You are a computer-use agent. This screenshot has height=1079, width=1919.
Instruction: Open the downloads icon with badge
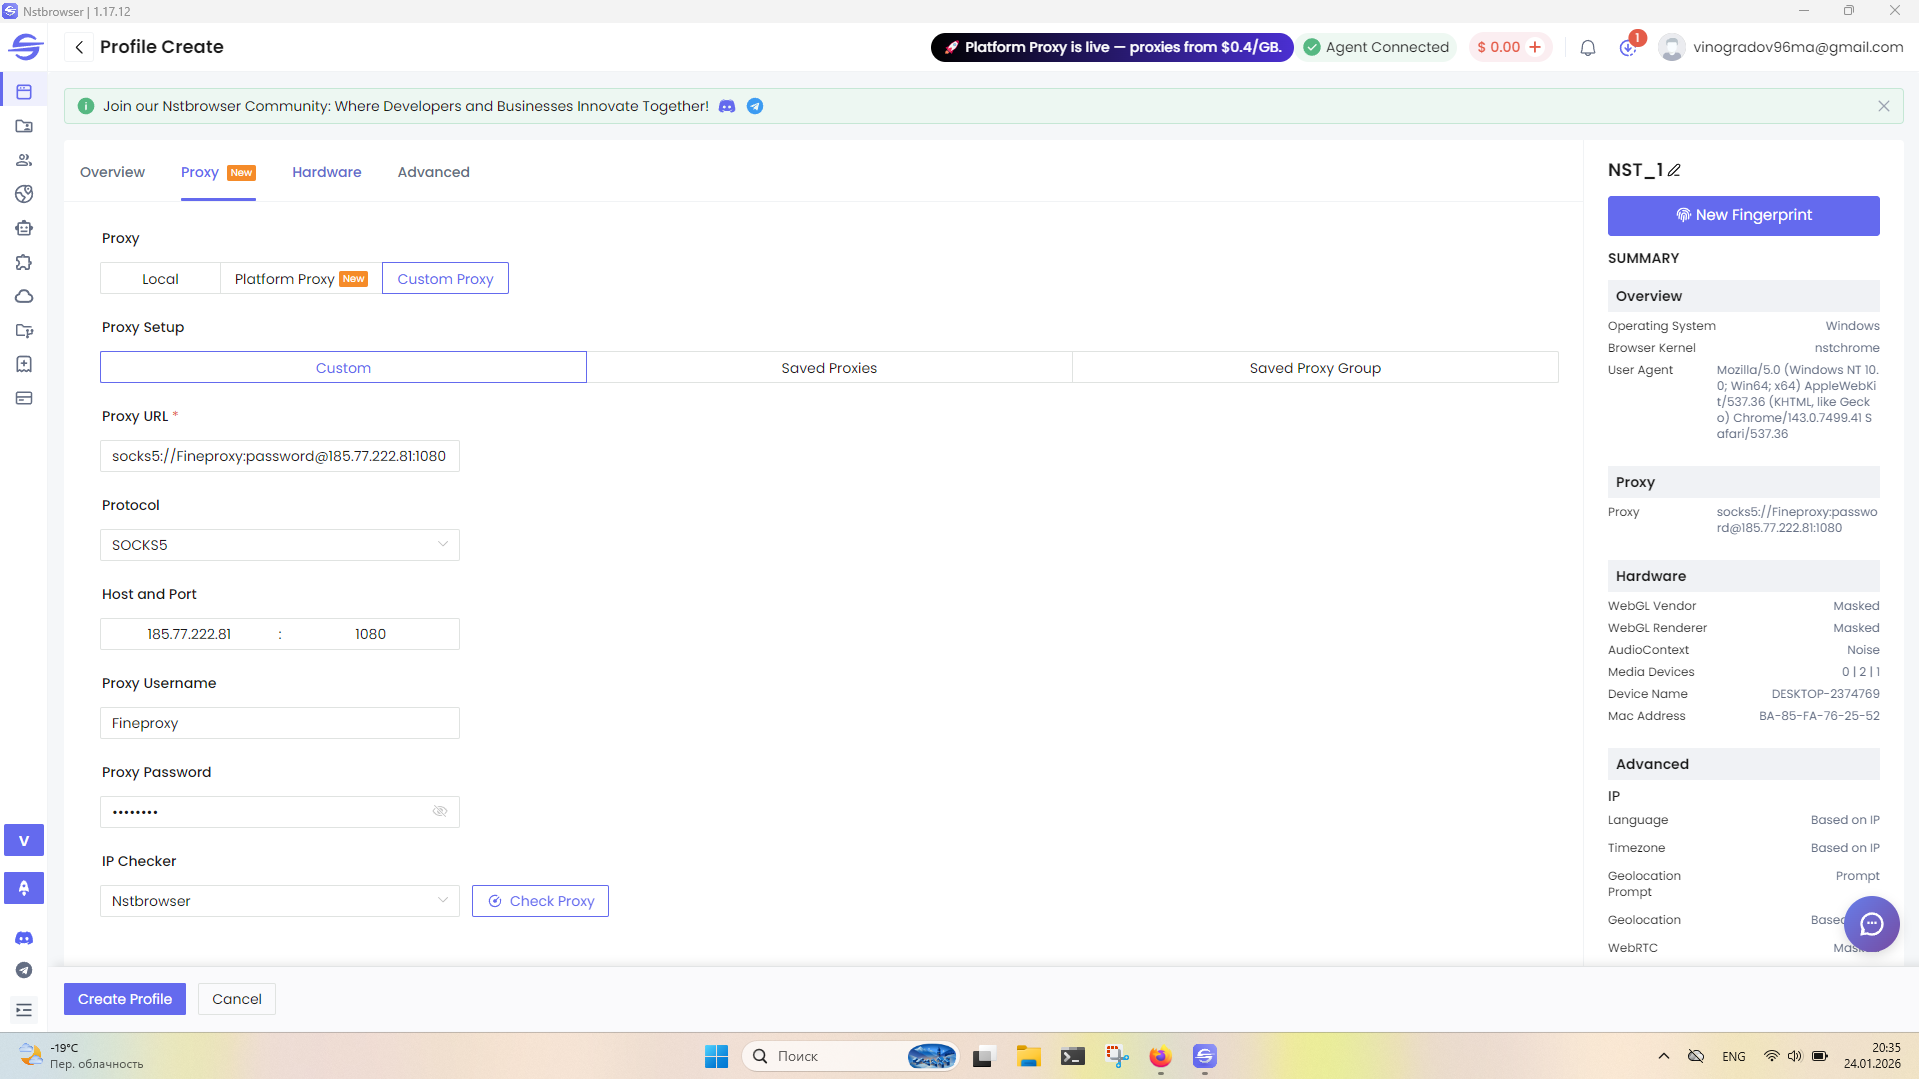(x=1629, y=47)
